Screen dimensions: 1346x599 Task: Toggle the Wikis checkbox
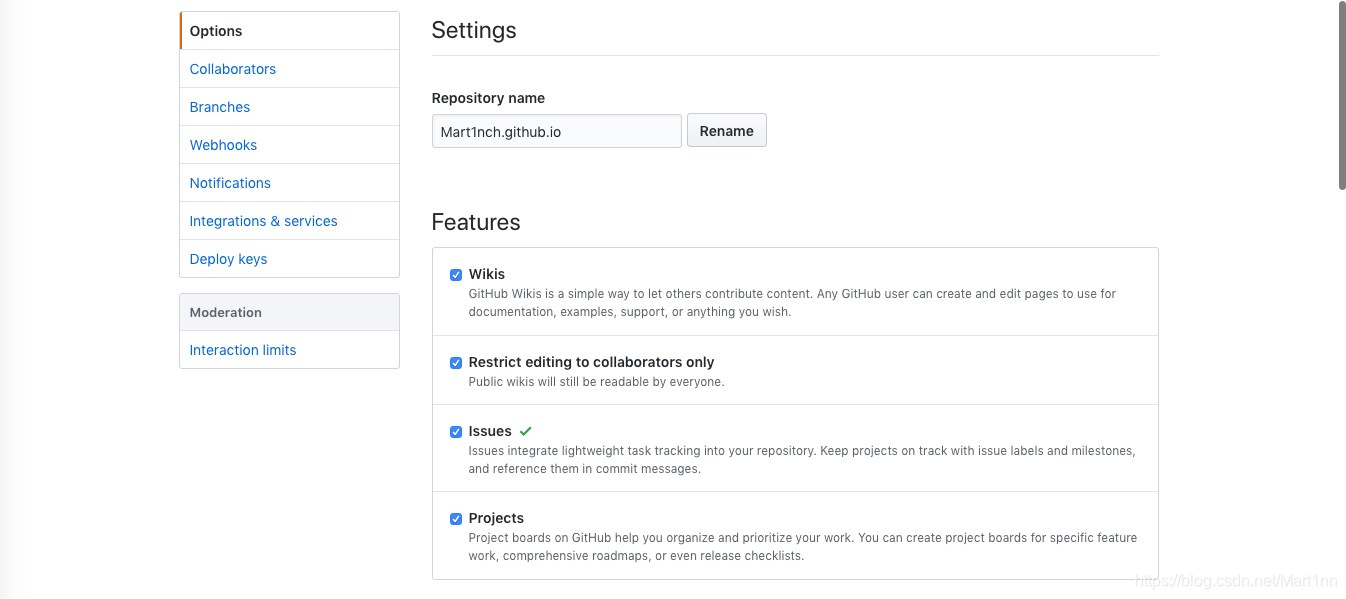pyautogui.click(x=456, y=275)
